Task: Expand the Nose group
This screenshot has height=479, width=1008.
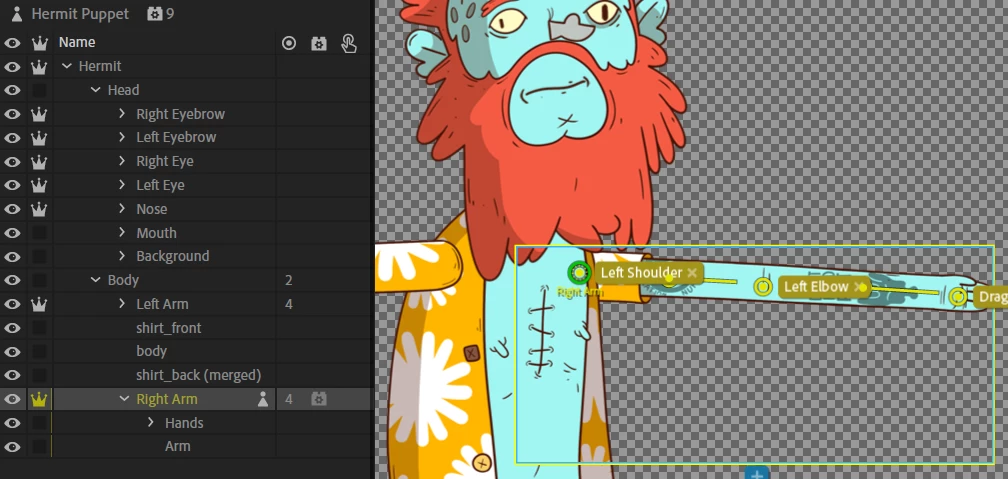Action: pos(122,209)
